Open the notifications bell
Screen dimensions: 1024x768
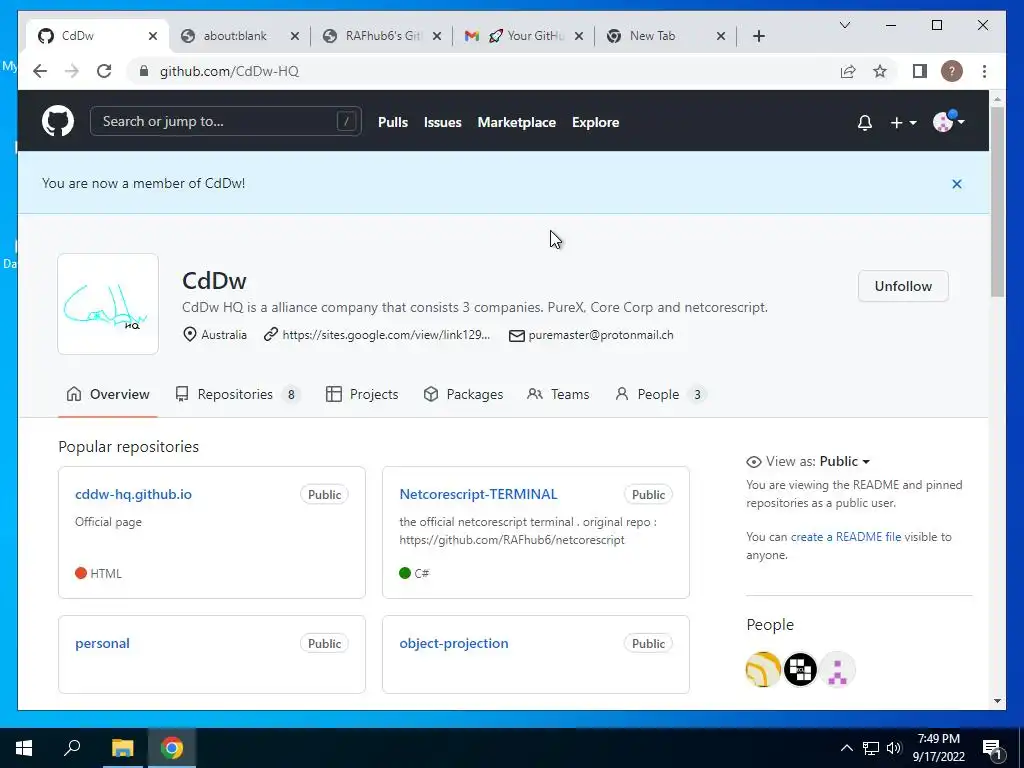coord(865,123)
